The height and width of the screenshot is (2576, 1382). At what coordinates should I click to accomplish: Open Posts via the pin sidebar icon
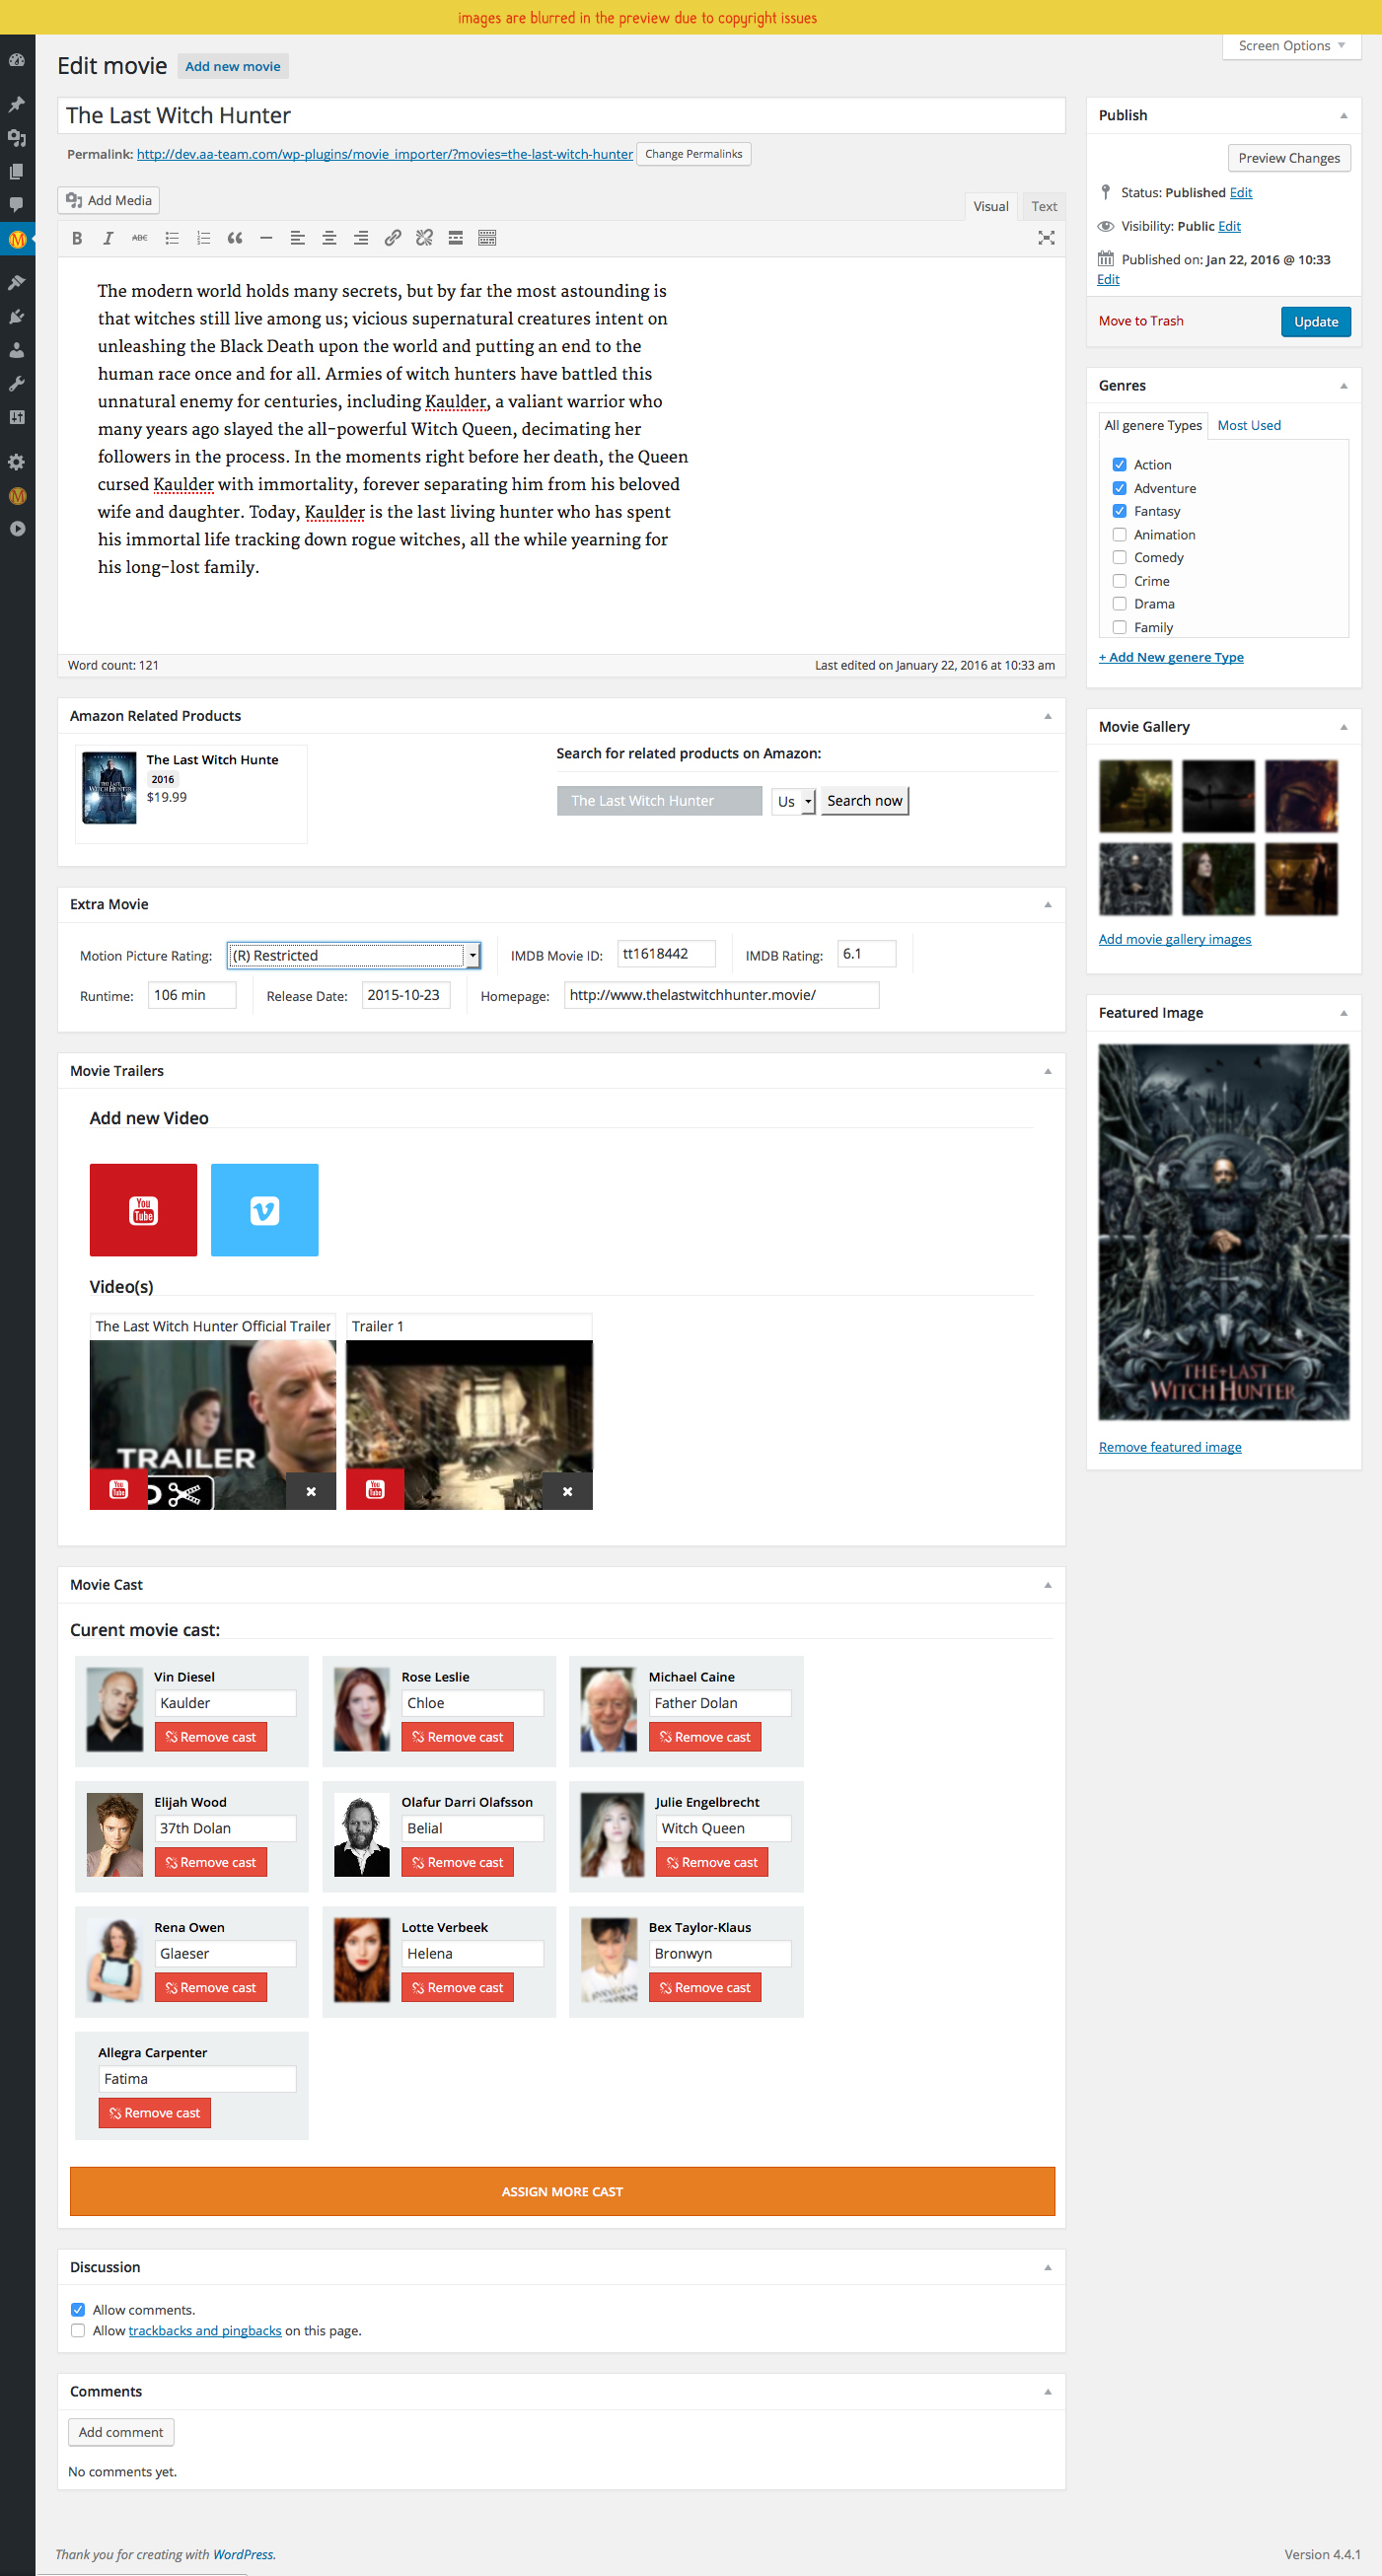17,104
